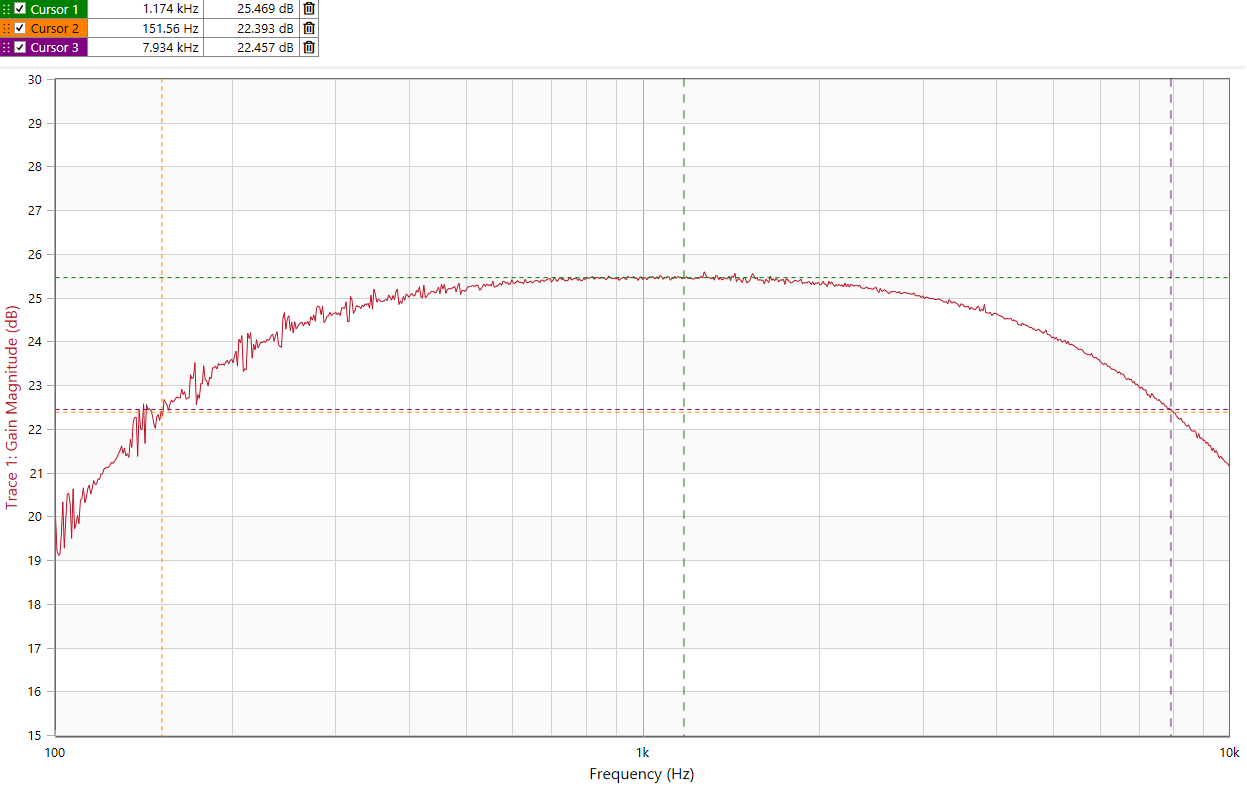Click the 1k tick on frequency axis
Image resolution: width=1247 pixels, height=791 pixels.
643,751
